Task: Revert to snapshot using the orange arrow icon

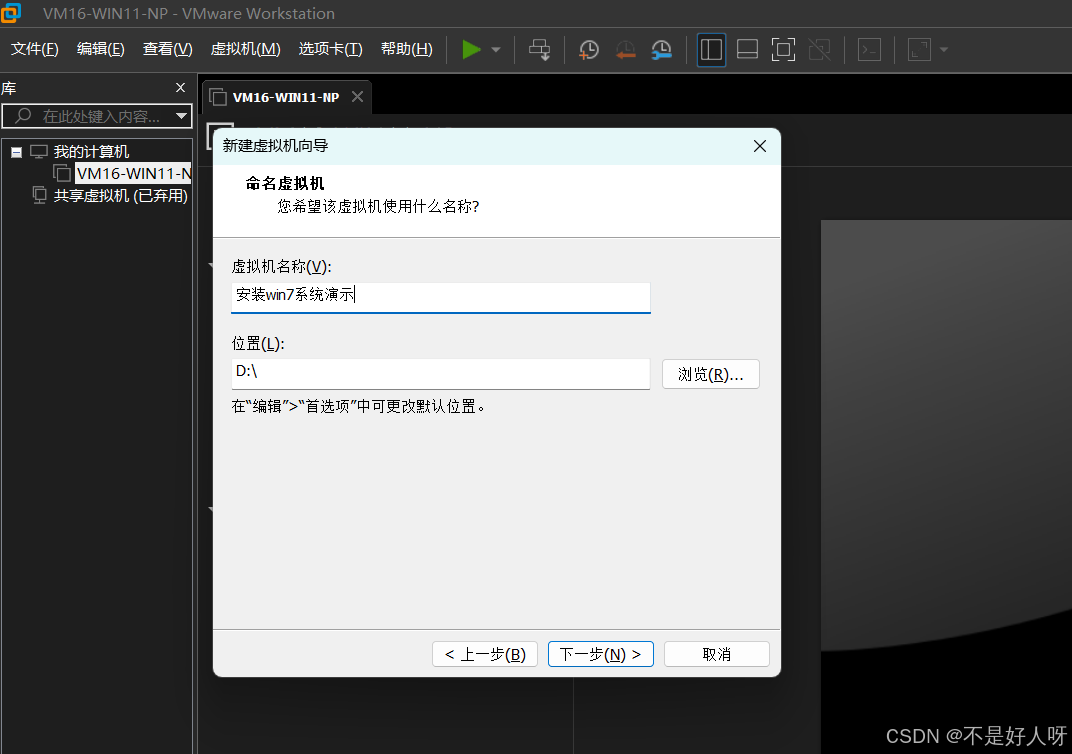Action: click(625, 49)
